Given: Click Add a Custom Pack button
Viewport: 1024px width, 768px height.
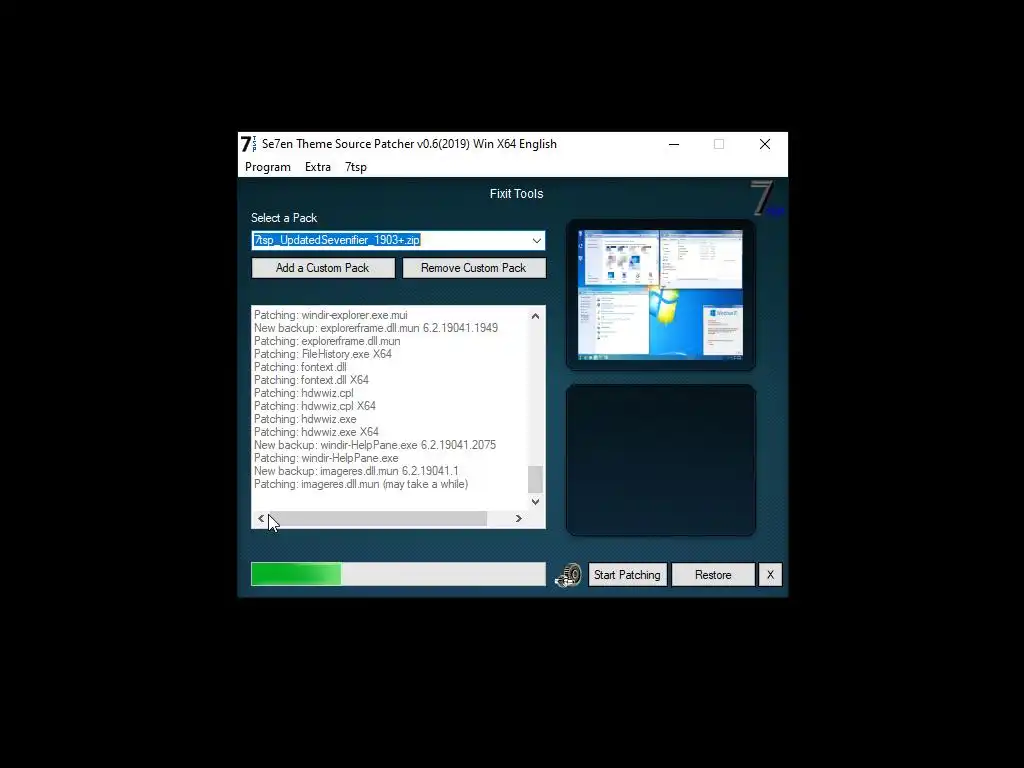Looking at the screenshot, I should click(323, 268).
